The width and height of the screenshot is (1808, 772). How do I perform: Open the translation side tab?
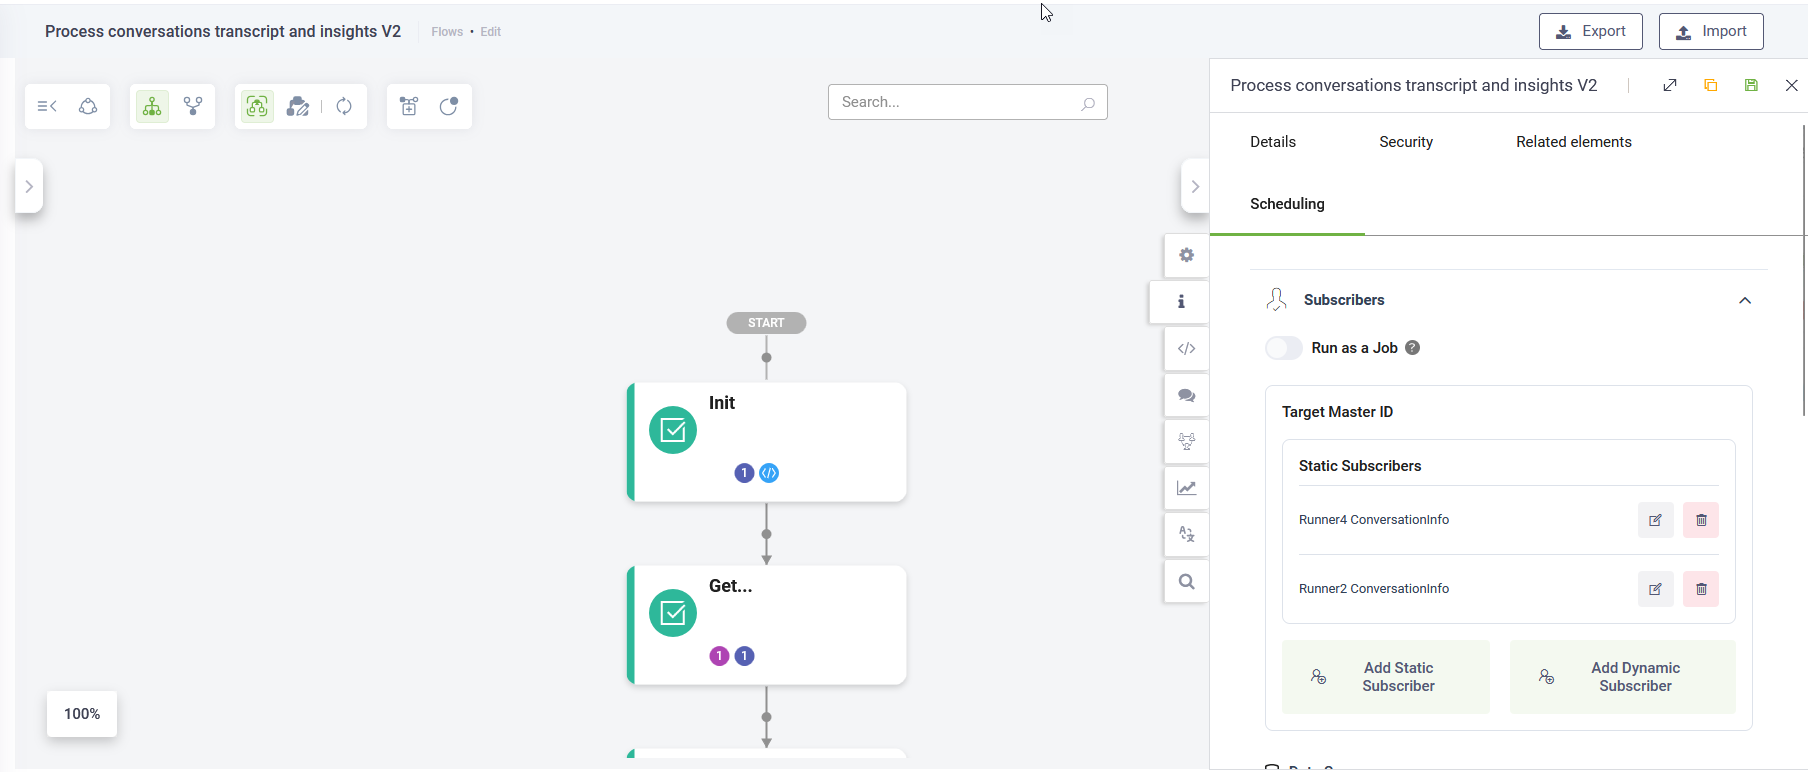1186,535
